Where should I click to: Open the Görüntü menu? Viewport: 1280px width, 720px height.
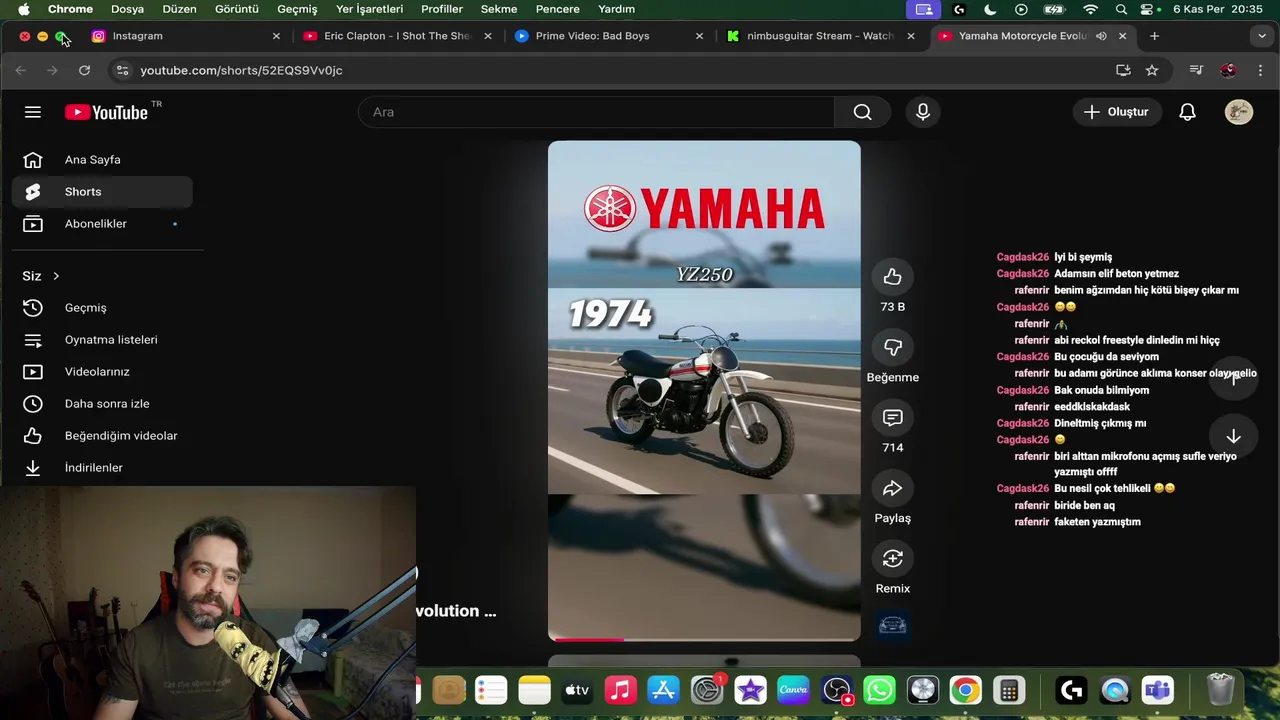237,9
